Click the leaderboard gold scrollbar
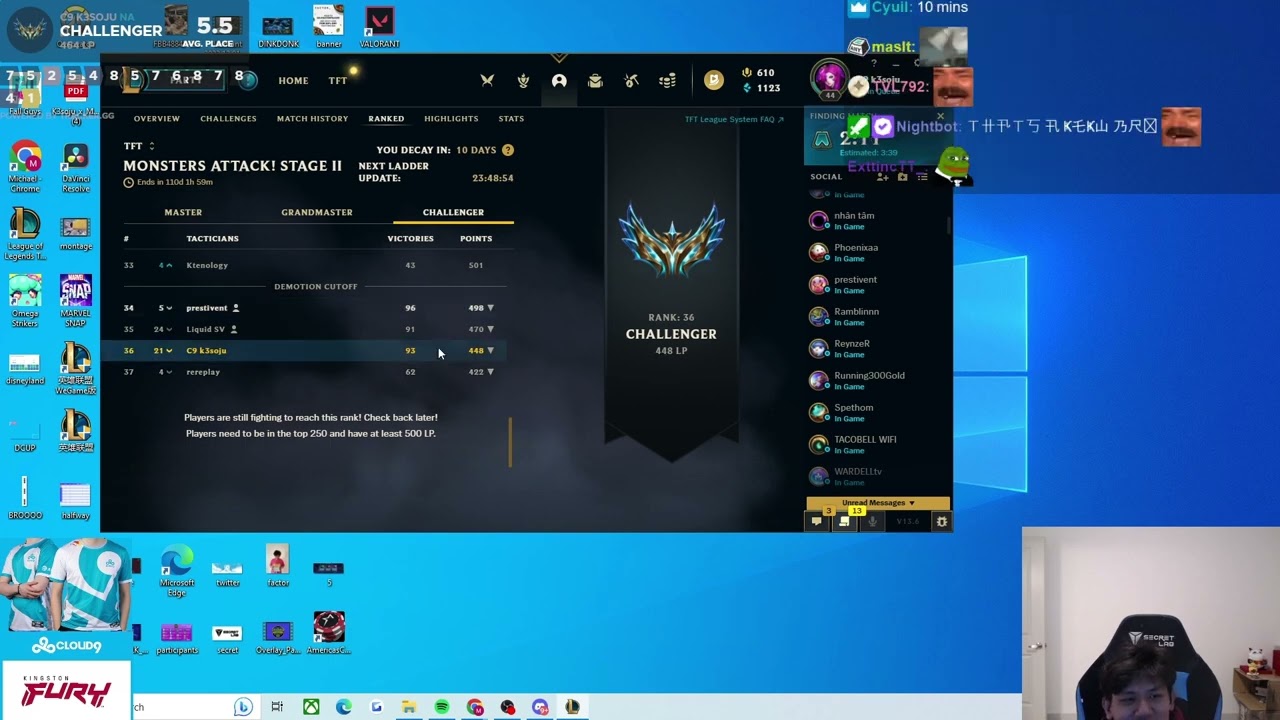1280x720 pixels. click(510, 442)
